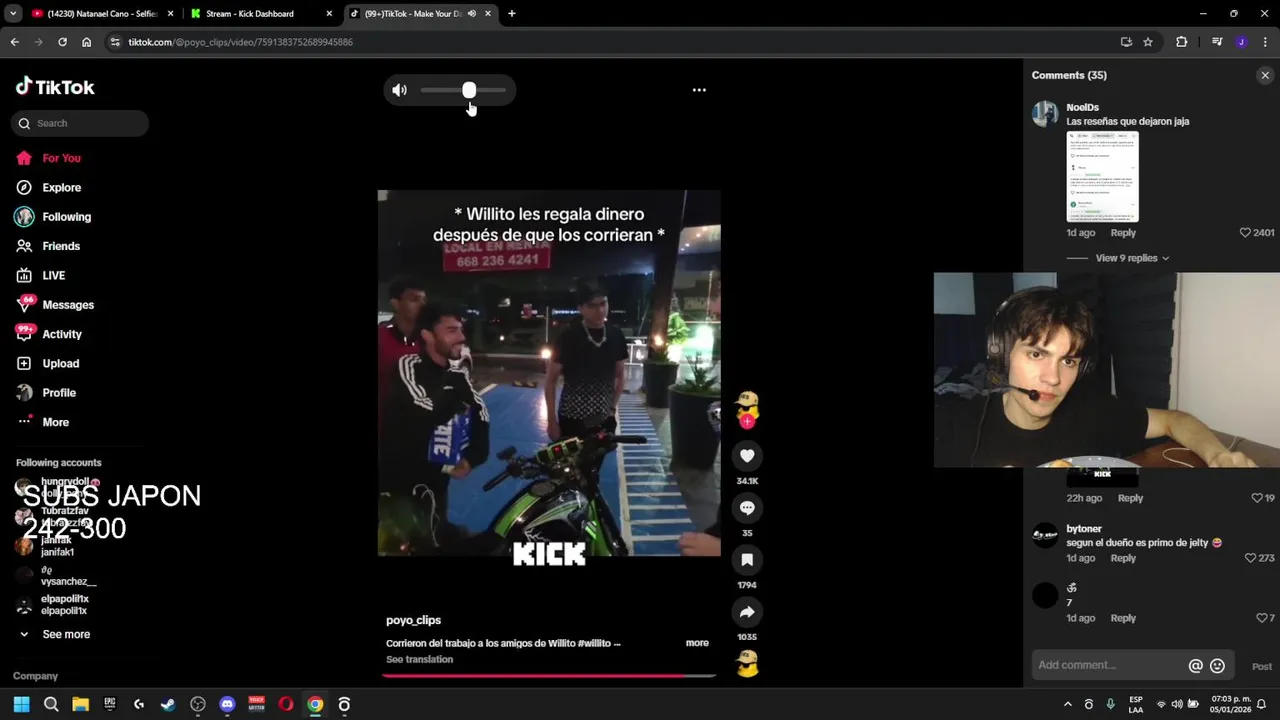Reply to bytoner's comment

click(x=1123, y=558)
